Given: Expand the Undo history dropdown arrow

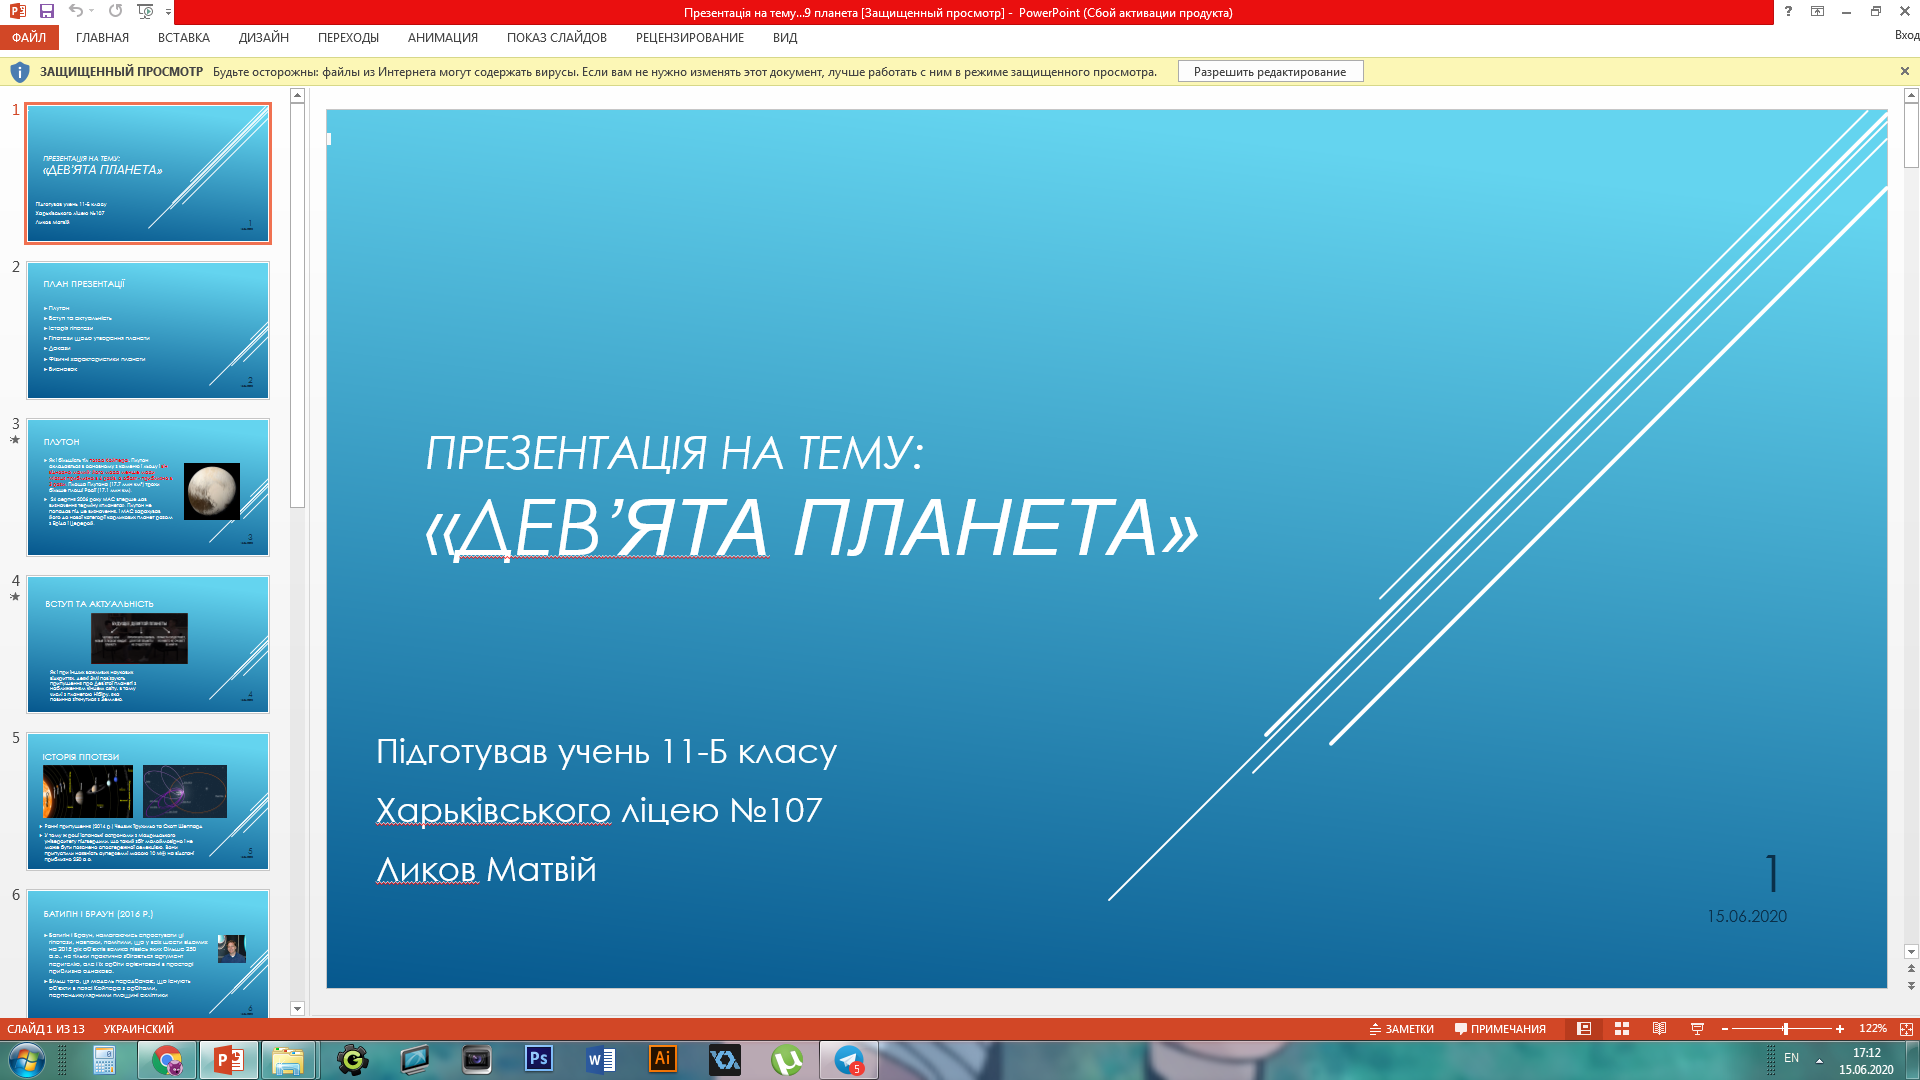Looking at the screenshot, I should click(x=91, y=12).
